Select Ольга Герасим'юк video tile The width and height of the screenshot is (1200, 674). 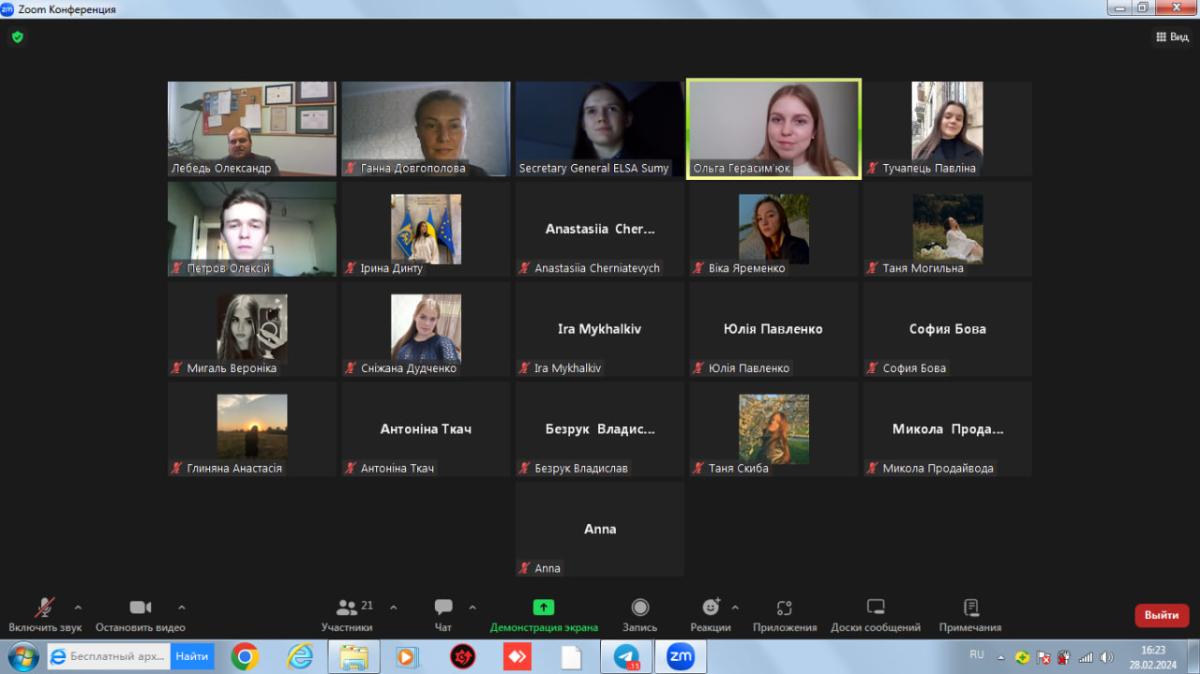point(774,129)
